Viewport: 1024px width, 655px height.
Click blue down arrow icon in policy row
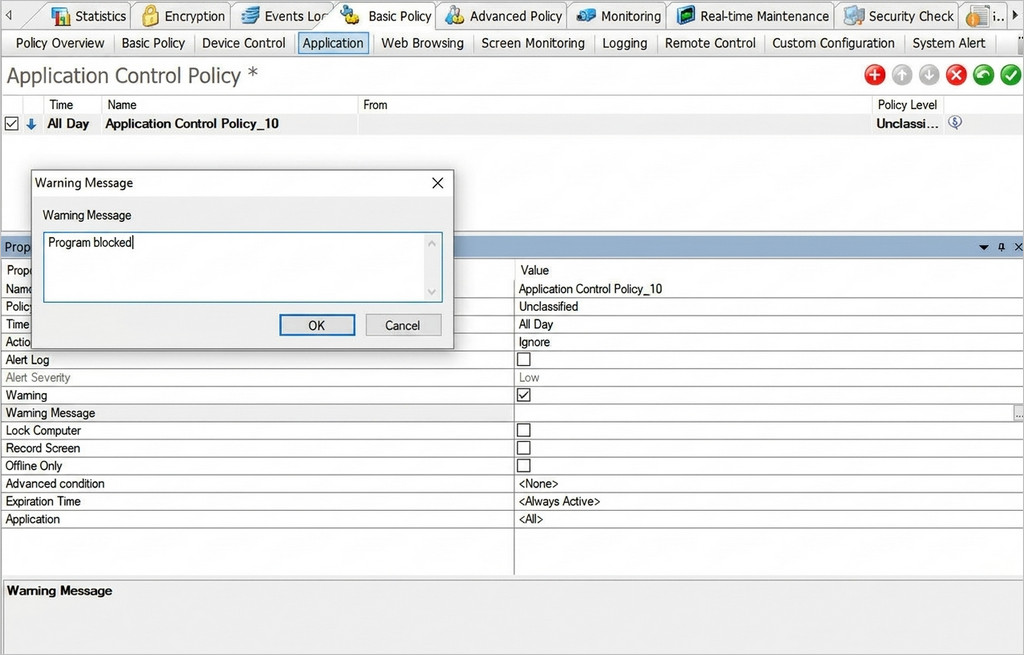coord(31,124)
